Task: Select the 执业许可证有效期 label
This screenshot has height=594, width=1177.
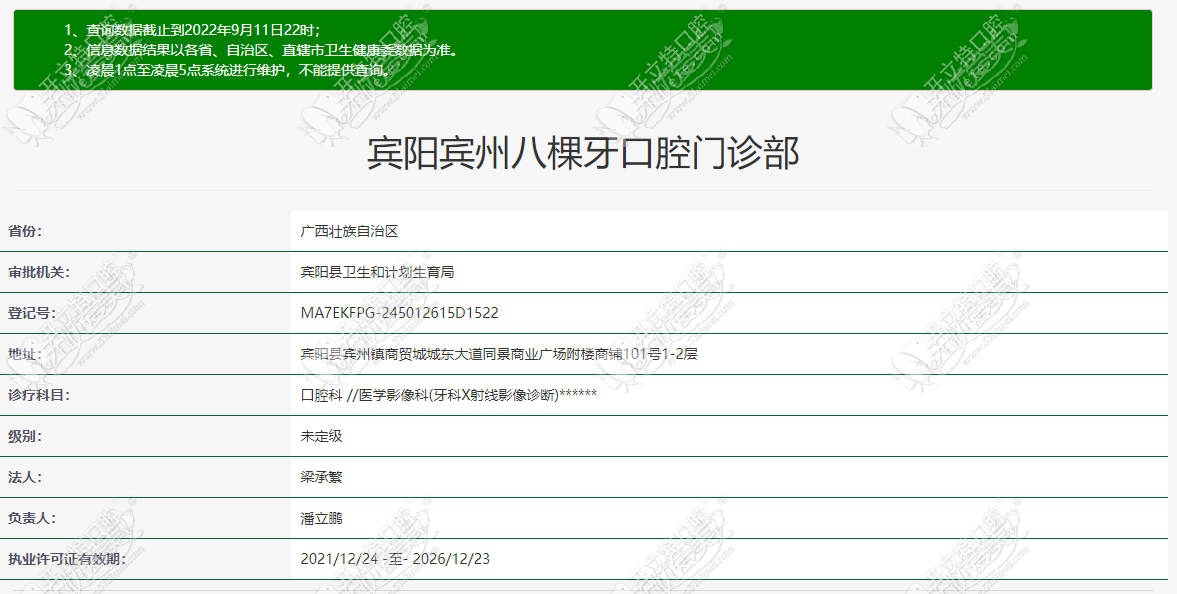Action: pyautogui.click(x=66, y=559)
